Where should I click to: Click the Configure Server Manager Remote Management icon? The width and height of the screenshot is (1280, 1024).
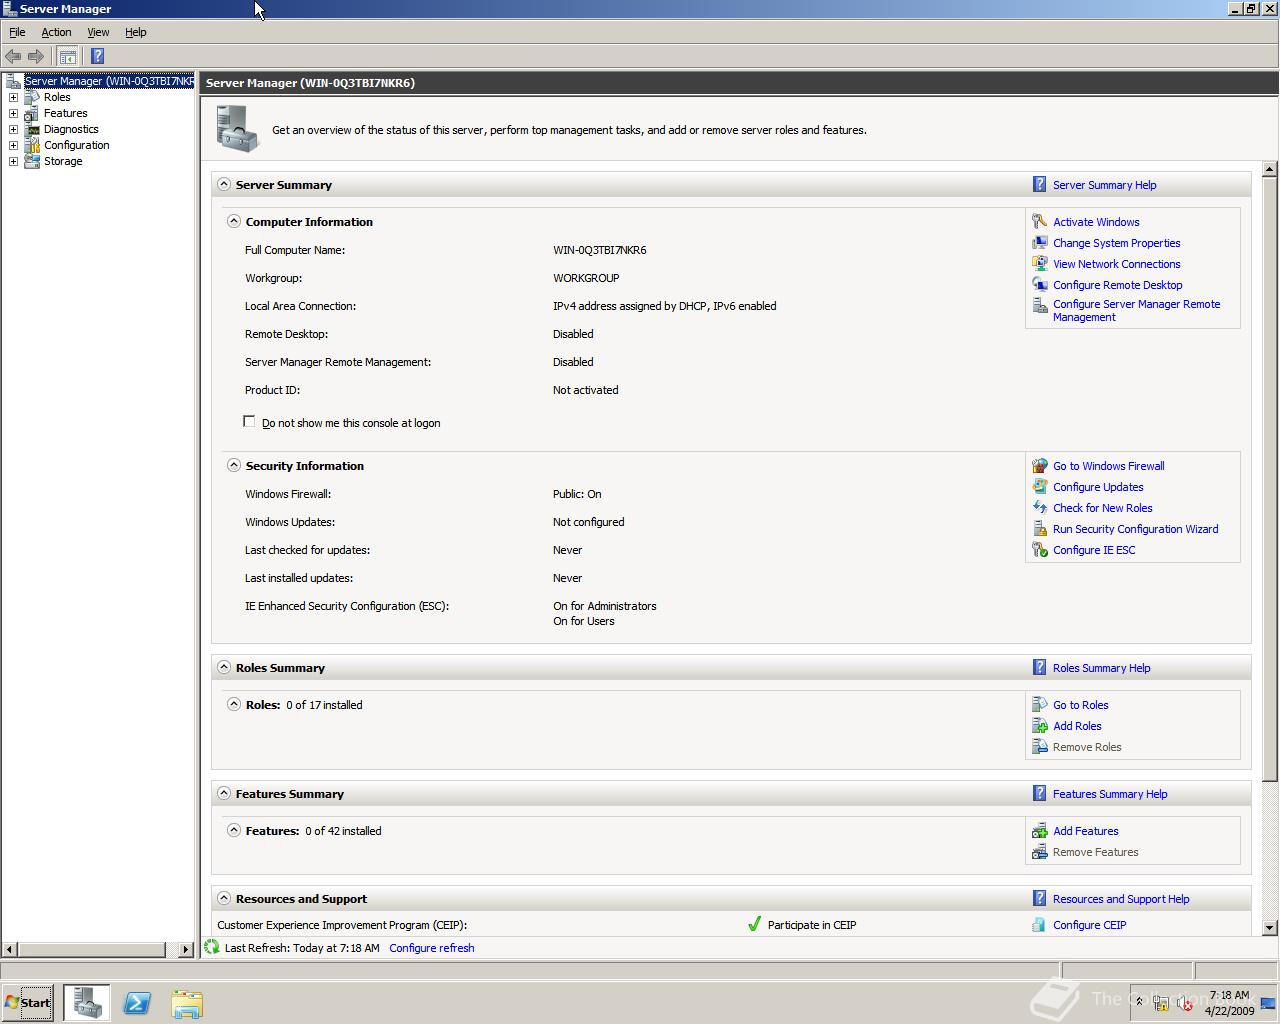tap(1040, 306)
